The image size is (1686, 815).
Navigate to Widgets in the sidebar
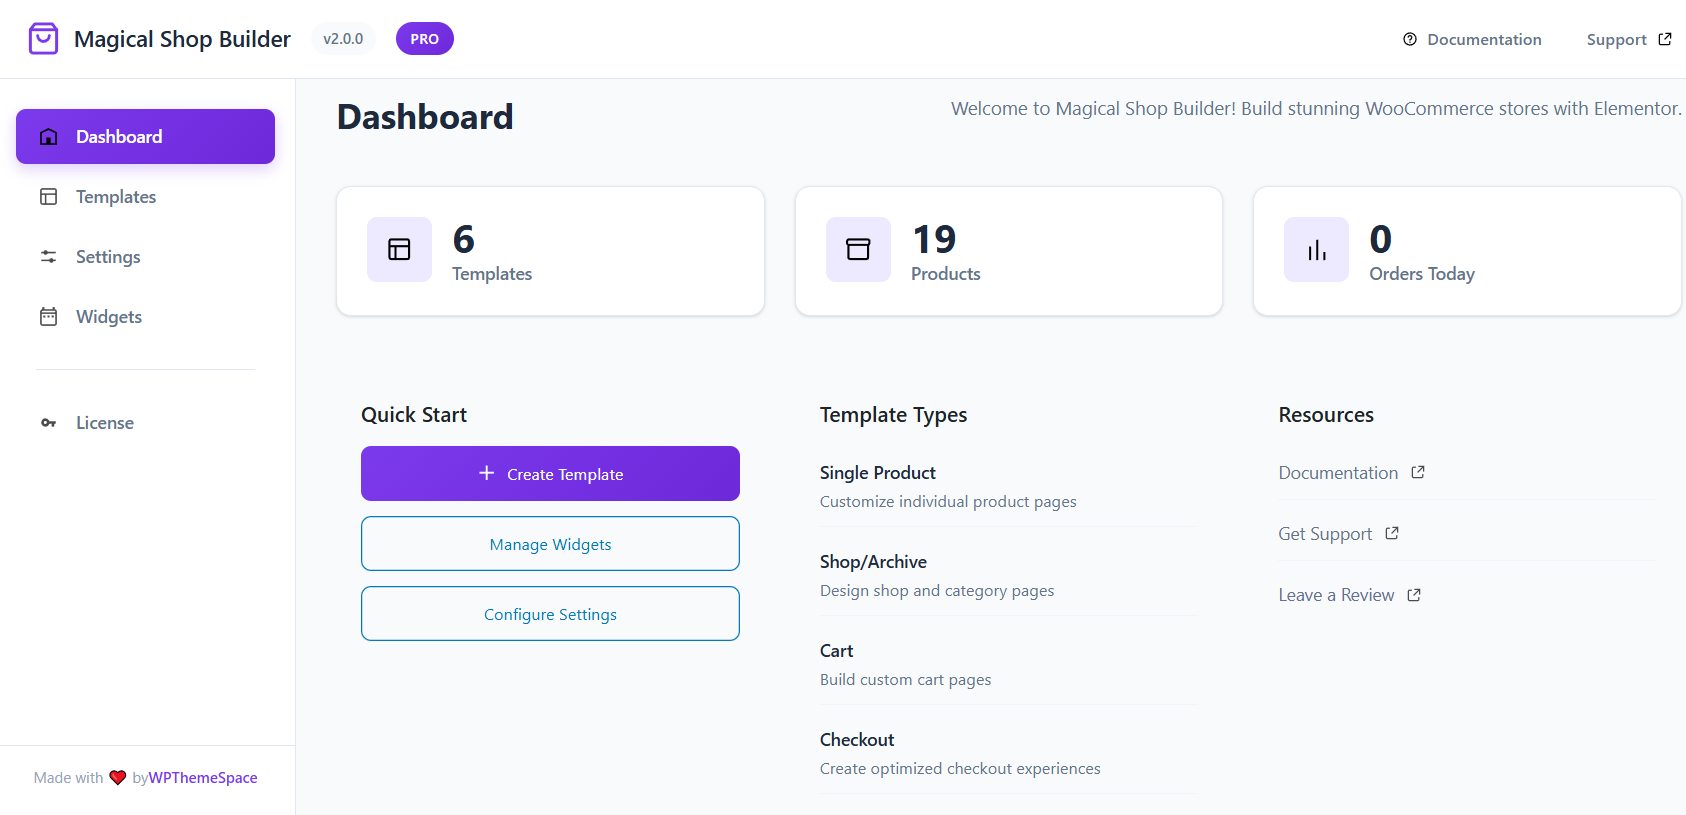click(109, 317)
